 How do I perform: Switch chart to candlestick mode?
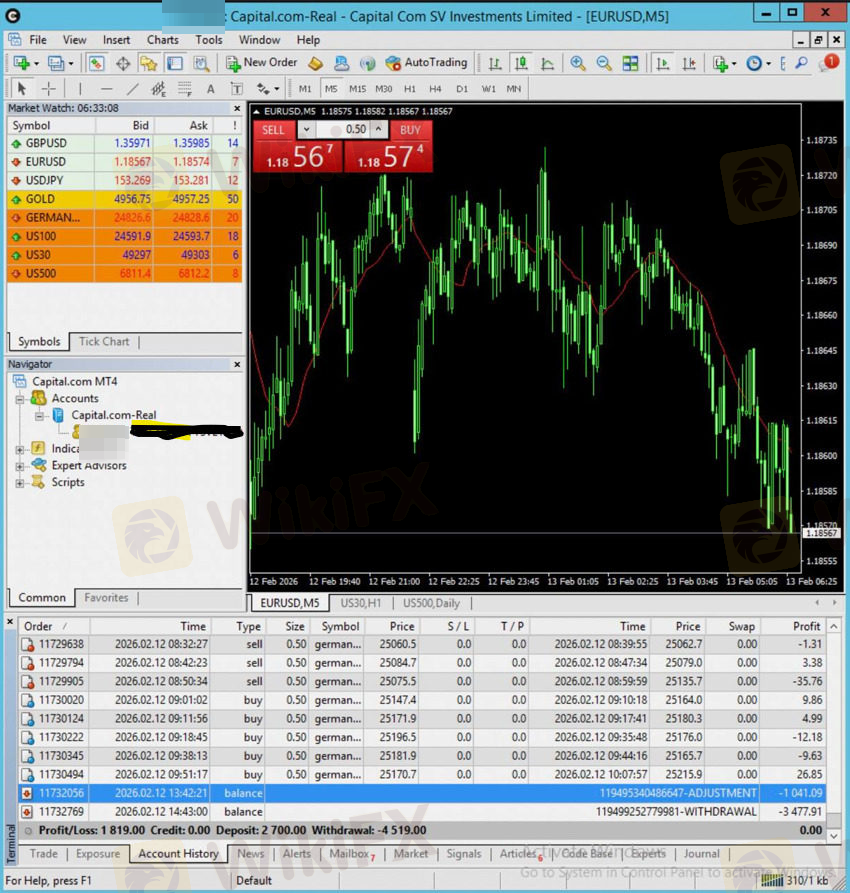[x=521, y=63]
